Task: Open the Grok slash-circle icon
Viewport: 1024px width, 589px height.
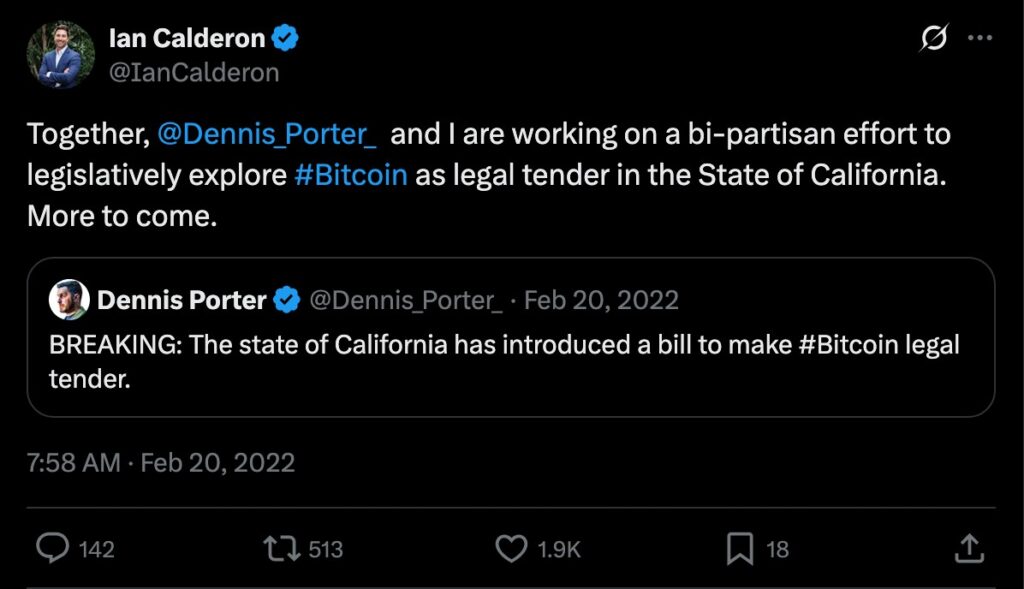Action: (933, 39)
